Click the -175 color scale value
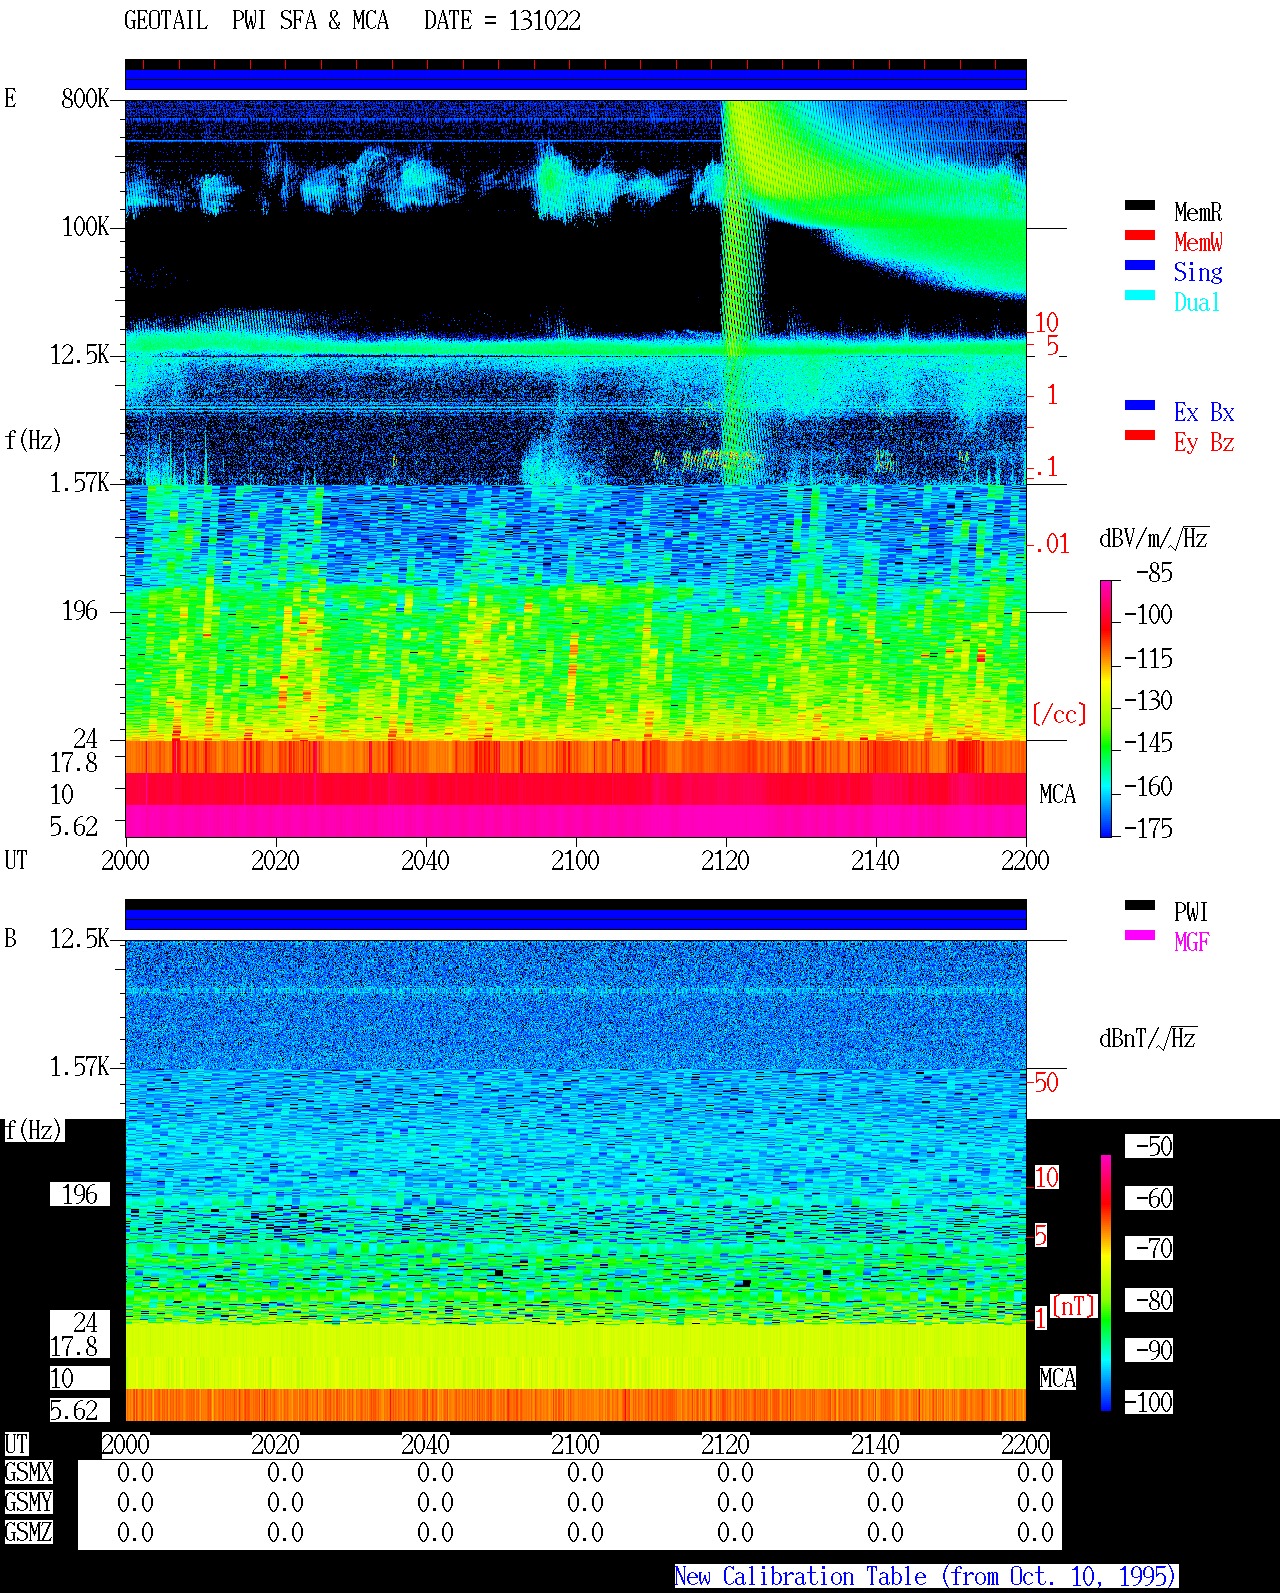The image size is (1280, 1593). click(1148, 828)
